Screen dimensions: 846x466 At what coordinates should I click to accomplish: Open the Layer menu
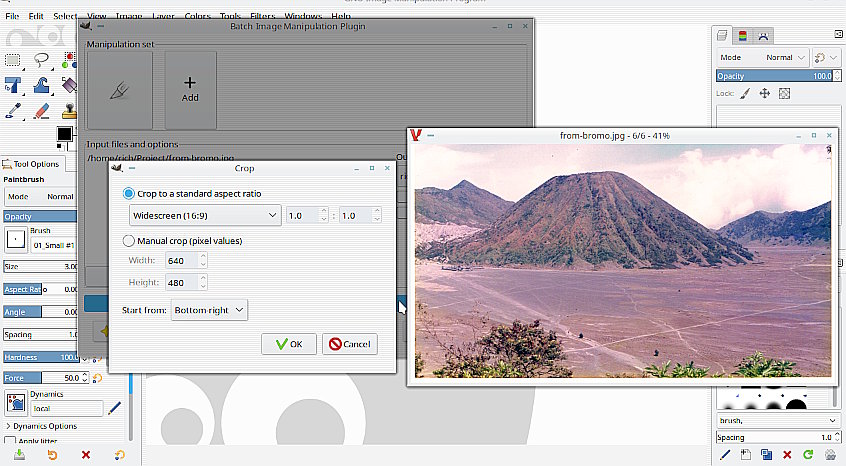pos(163,16)
